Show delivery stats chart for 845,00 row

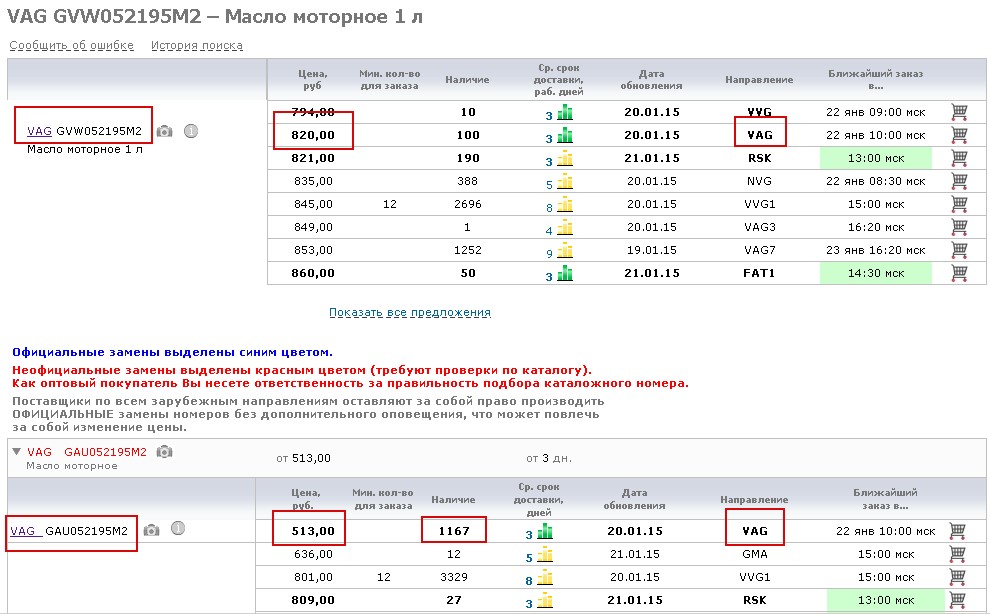565,205
